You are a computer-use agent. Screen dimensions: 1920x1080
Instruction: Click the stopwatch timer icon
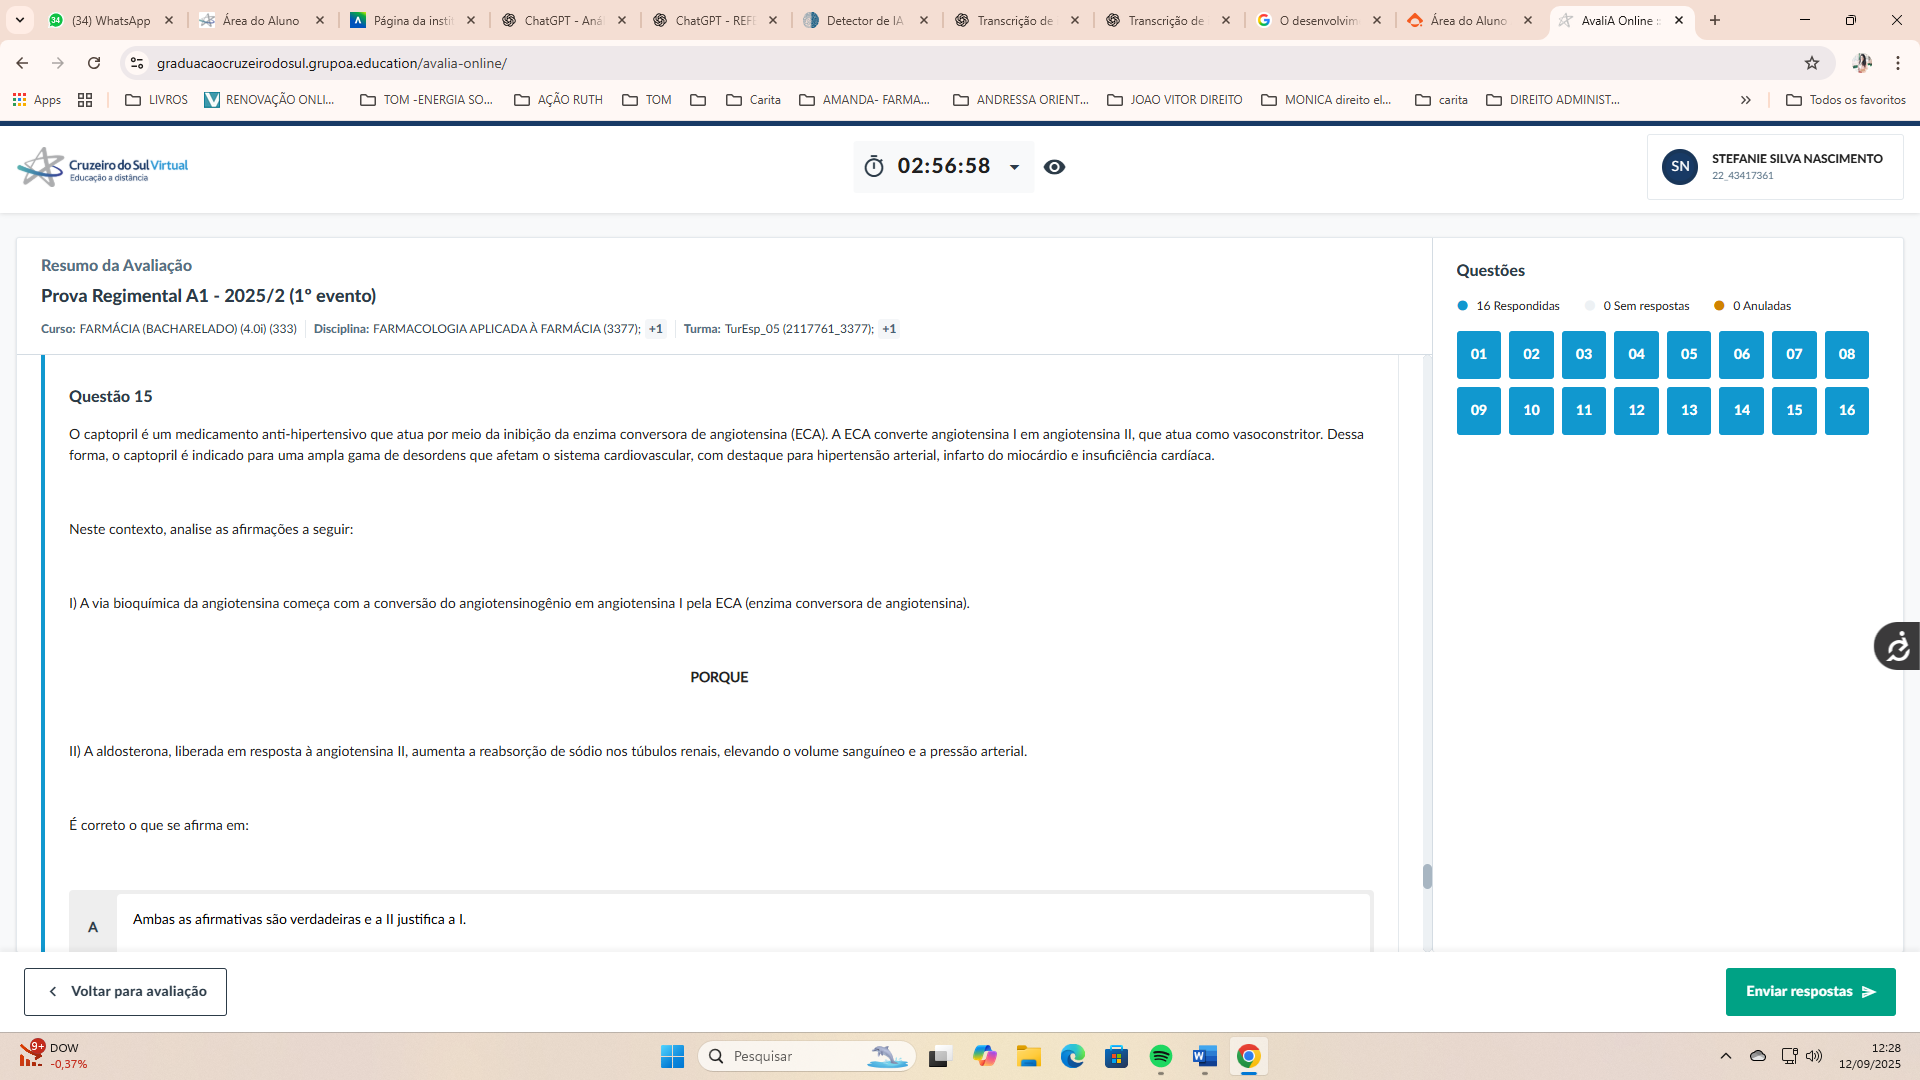pos(874,166)
